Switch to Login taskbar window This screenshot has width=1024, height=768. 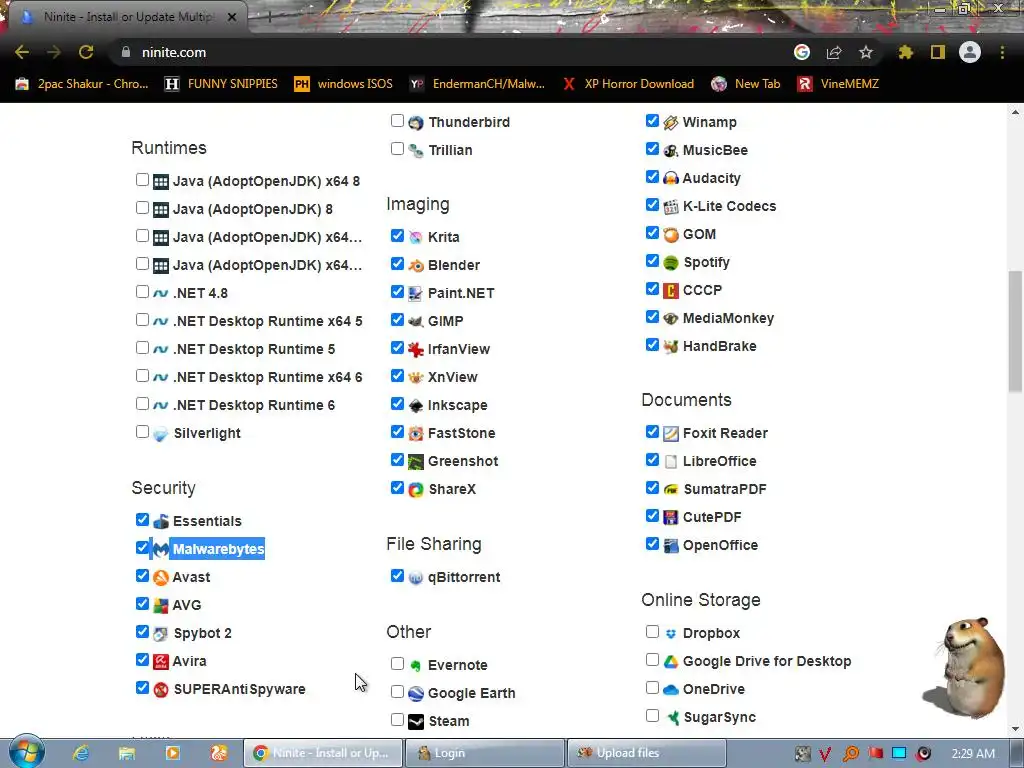point(485,753)
